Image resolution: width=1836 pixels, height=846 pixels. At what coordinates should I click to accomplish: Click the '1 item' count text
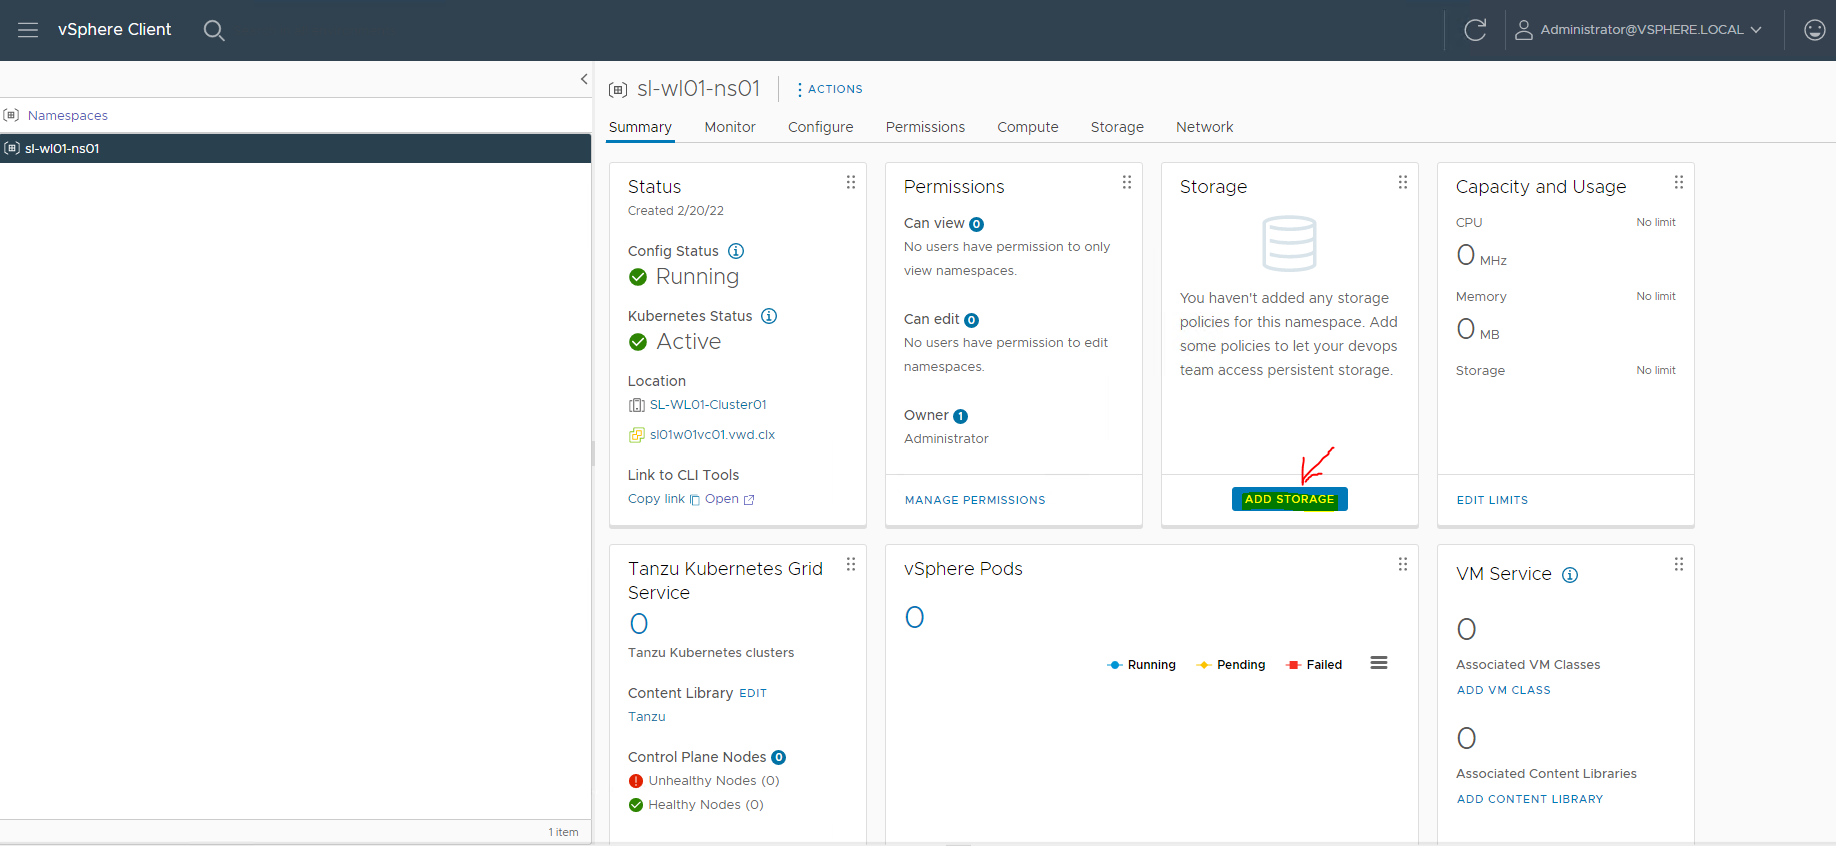(563, 832)
